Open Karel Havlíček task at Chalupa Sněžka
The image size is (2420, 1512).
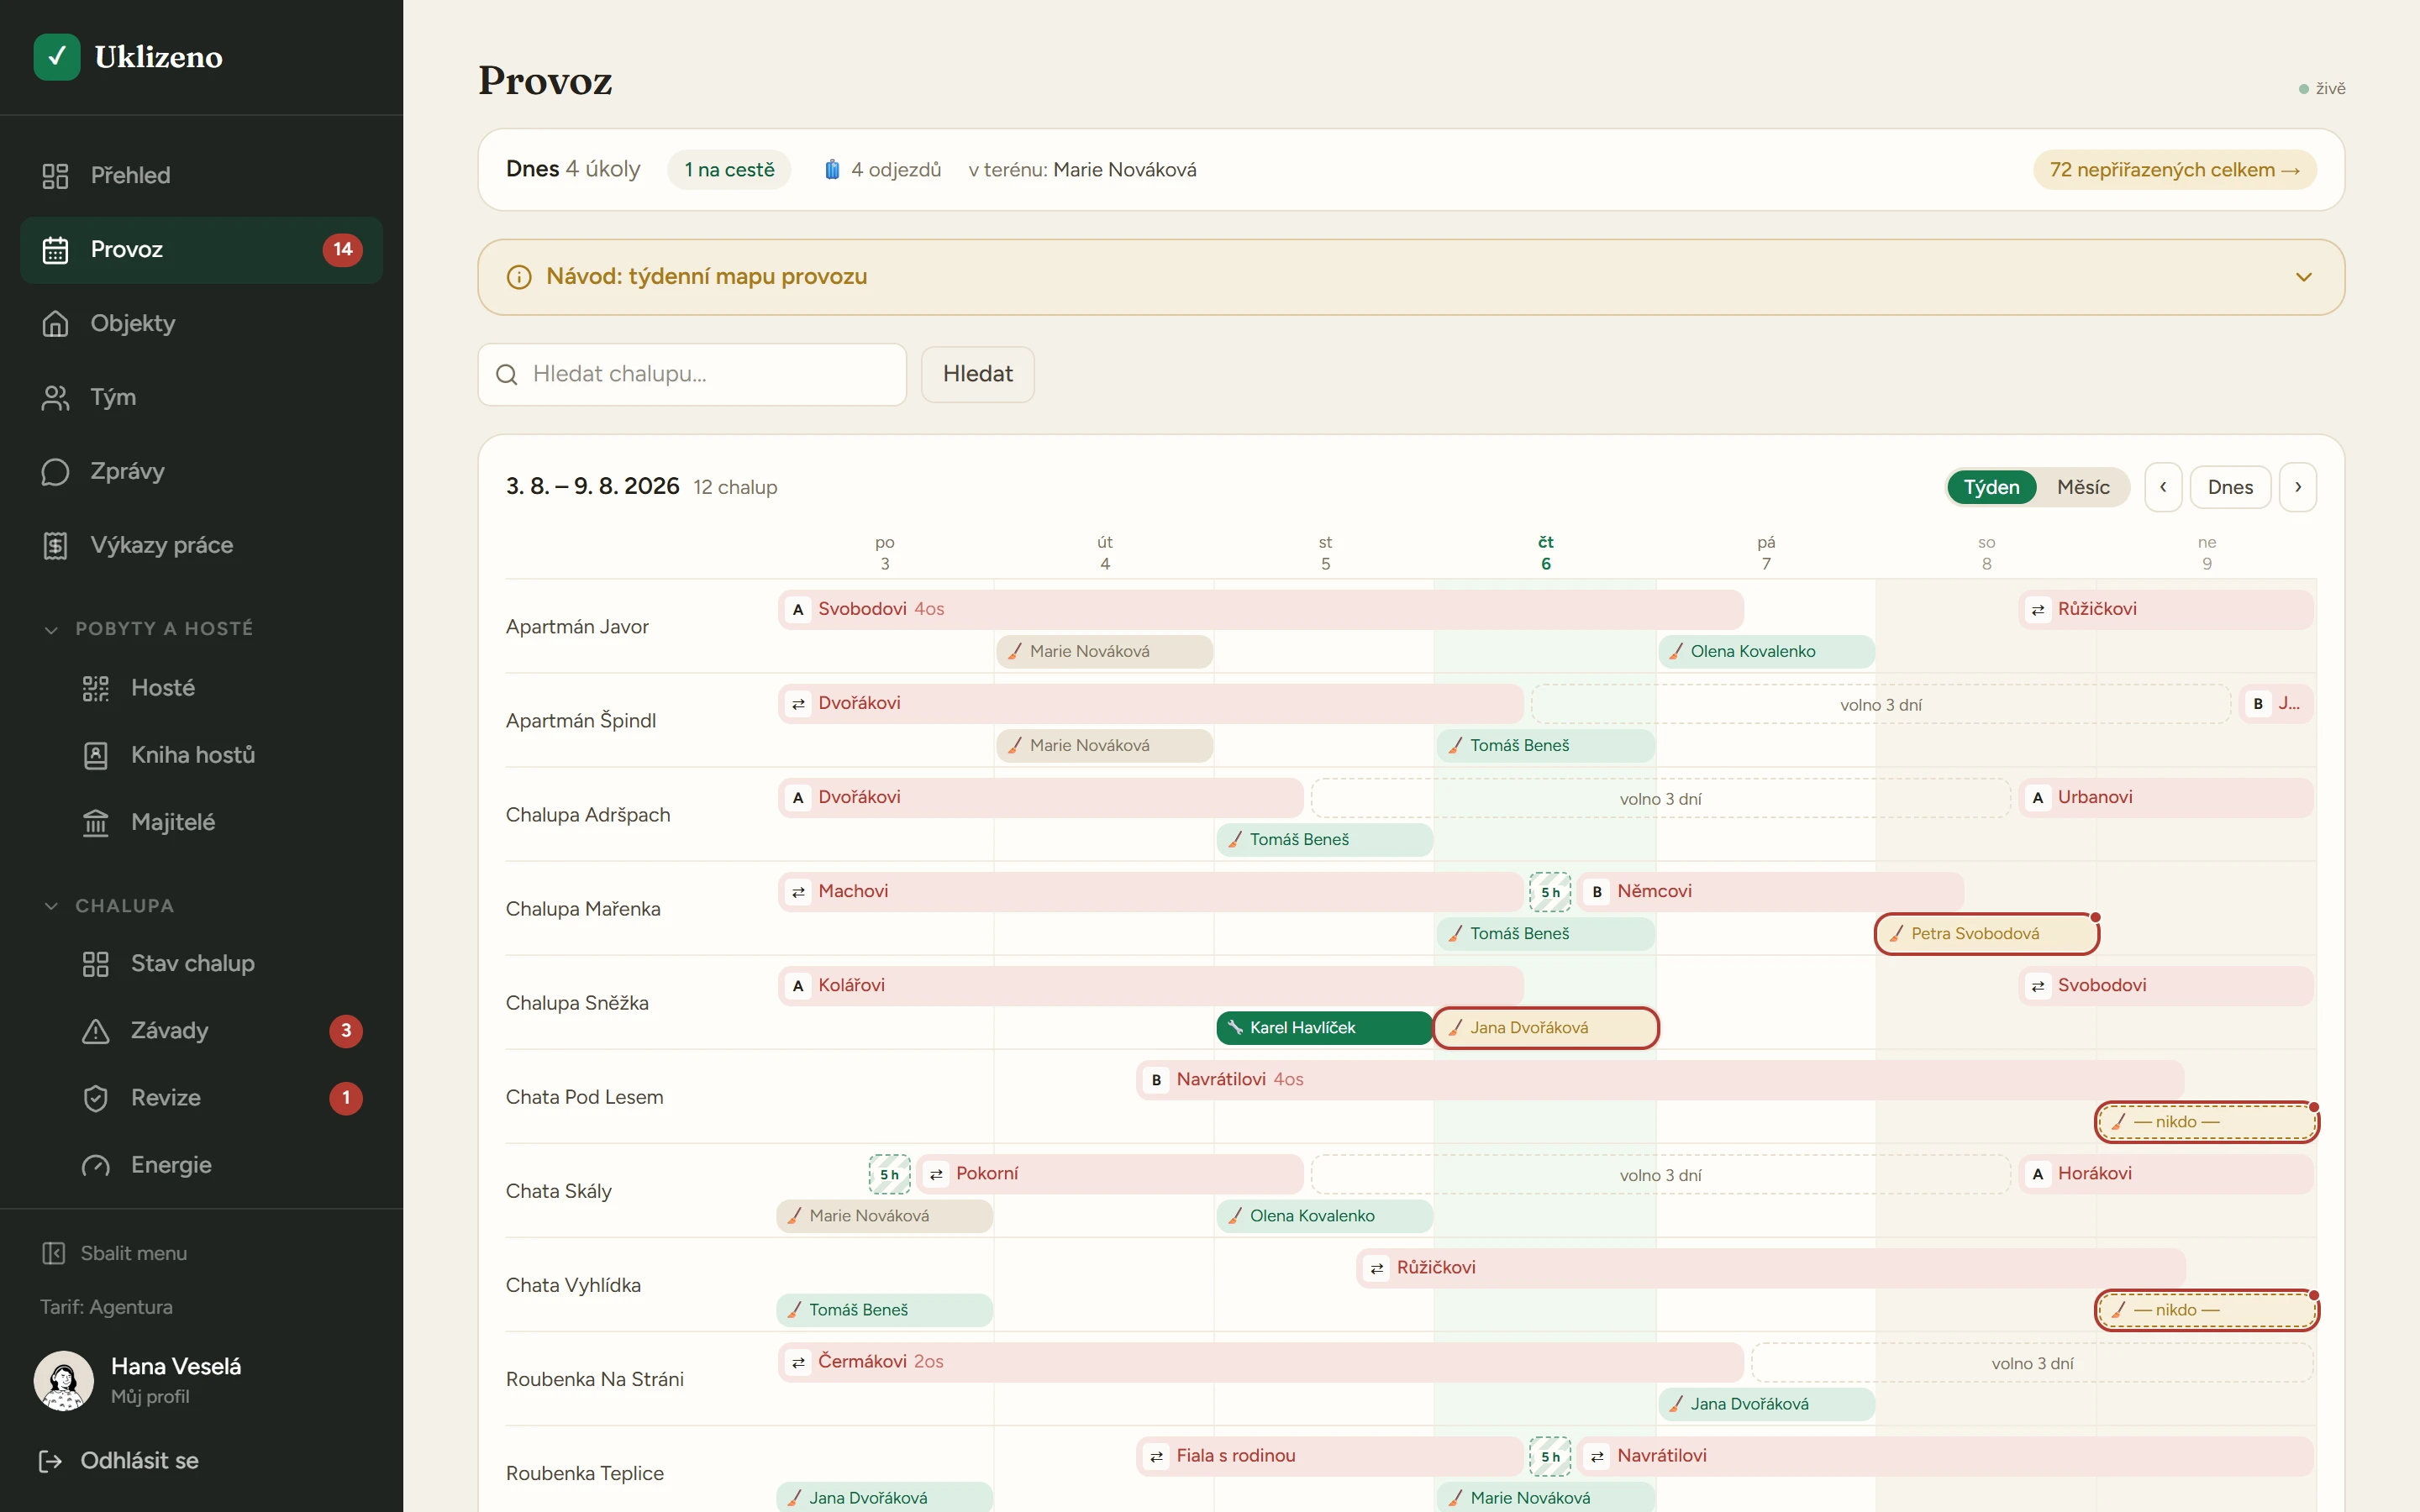point(1324,1028)
